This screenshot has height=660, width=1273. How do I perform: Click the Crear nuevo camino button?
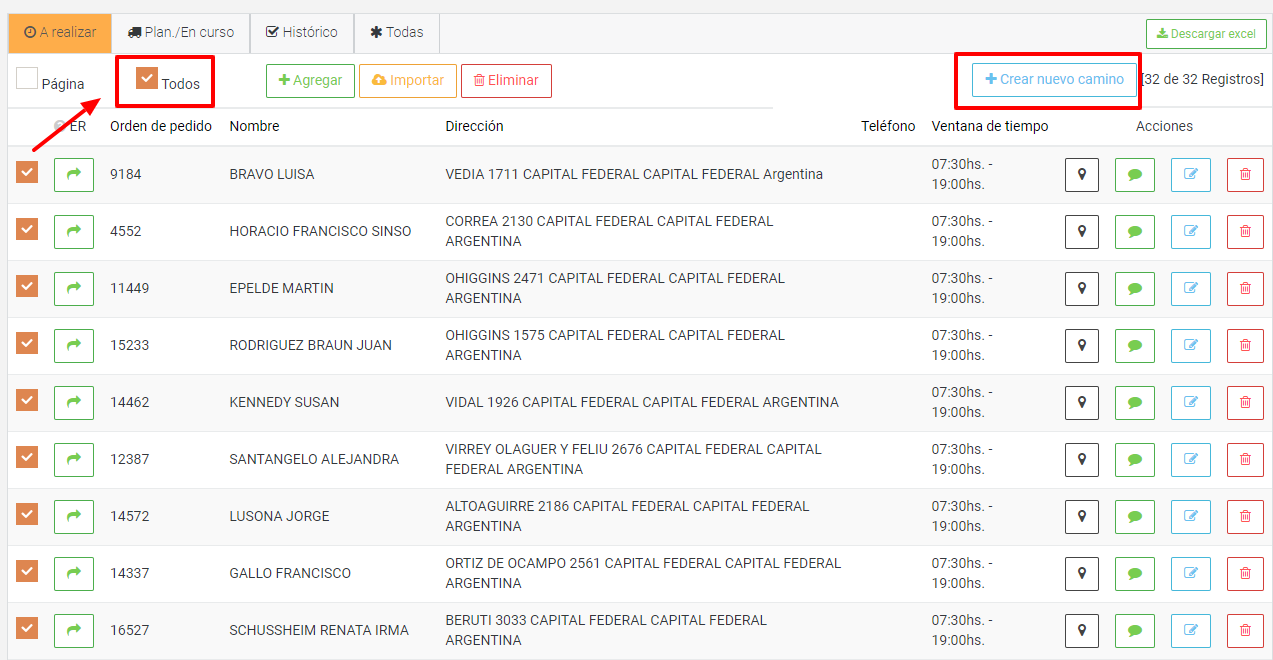[1055, 79]
